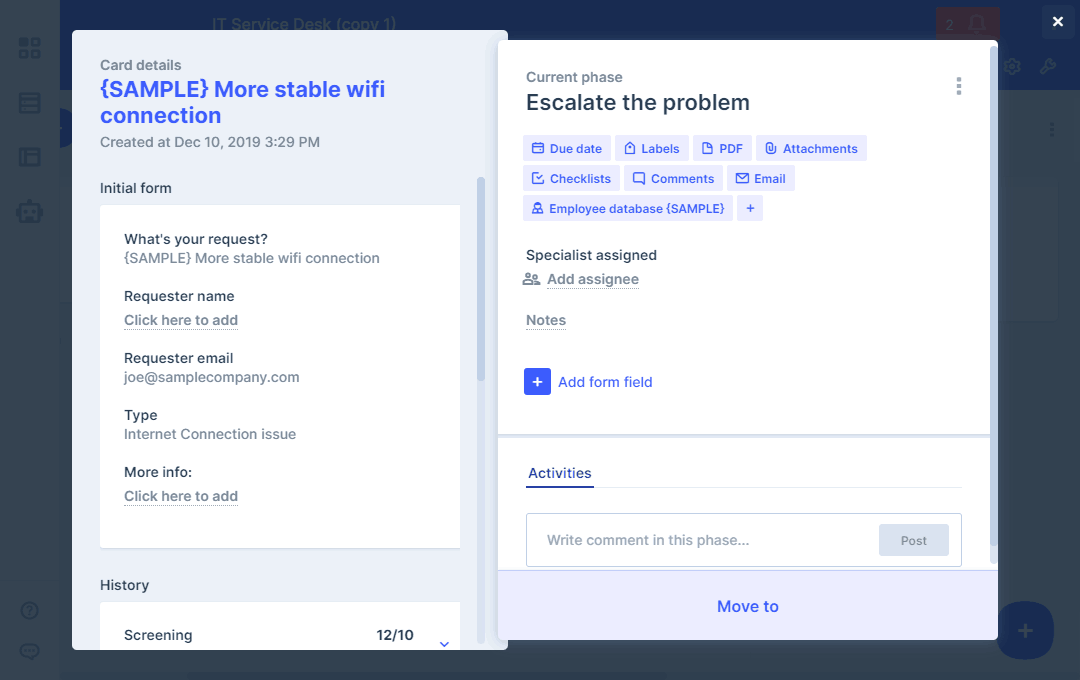Add Requester name via Click here to add

[x=181, y=320]
